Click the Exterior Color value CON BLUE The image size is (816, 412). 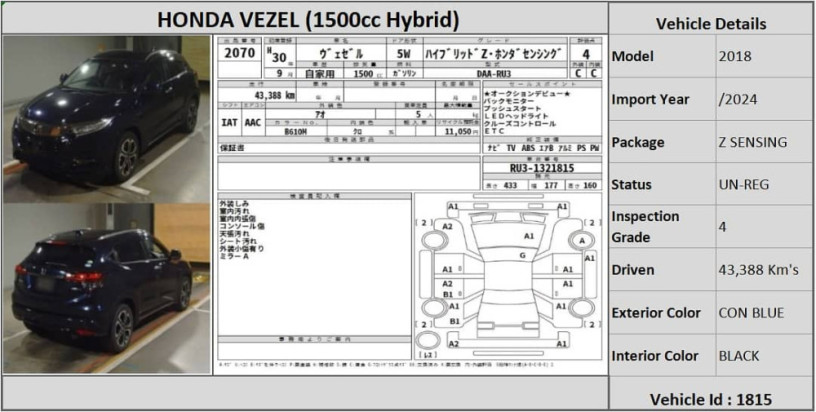click(752, 313)
